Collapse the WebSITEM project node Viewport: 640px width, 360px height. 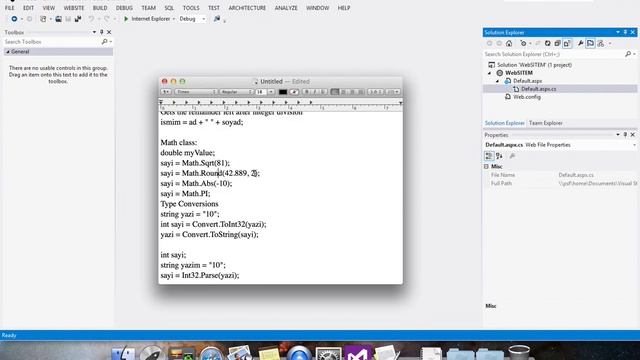490,73
